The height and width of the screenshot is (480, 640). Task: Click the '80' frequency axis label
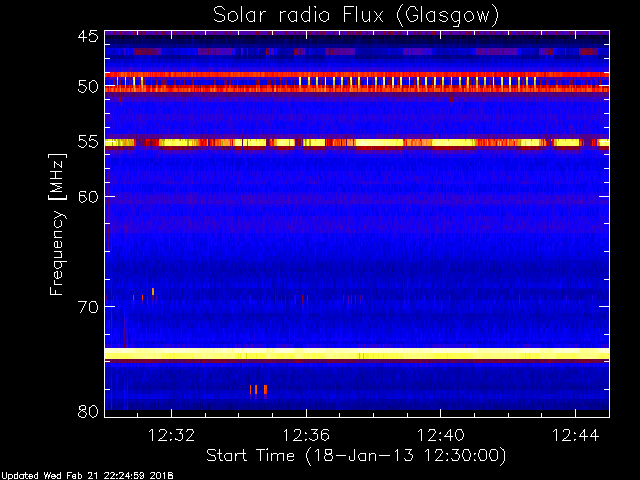point(88,411)
